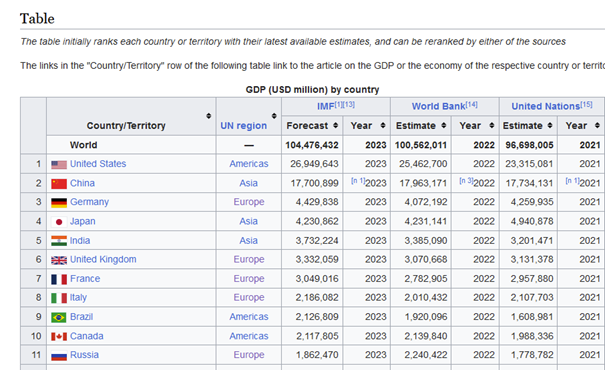
Task: Open footnote [15] beside United Nations
Action: point(586,105)
